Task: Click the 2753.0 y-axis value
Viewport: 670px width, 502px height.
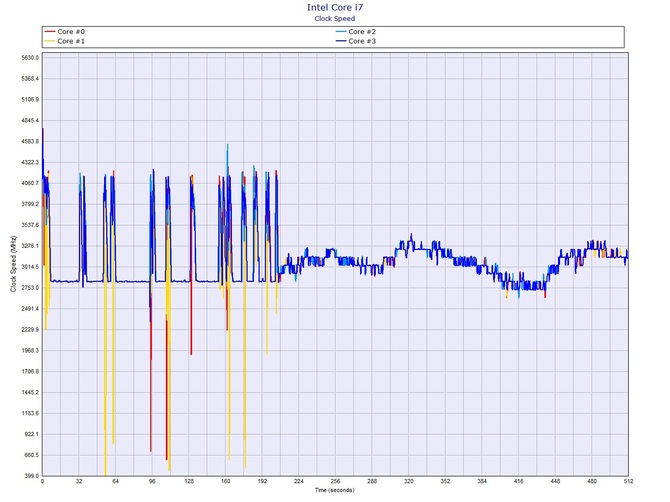Action: 30,288
